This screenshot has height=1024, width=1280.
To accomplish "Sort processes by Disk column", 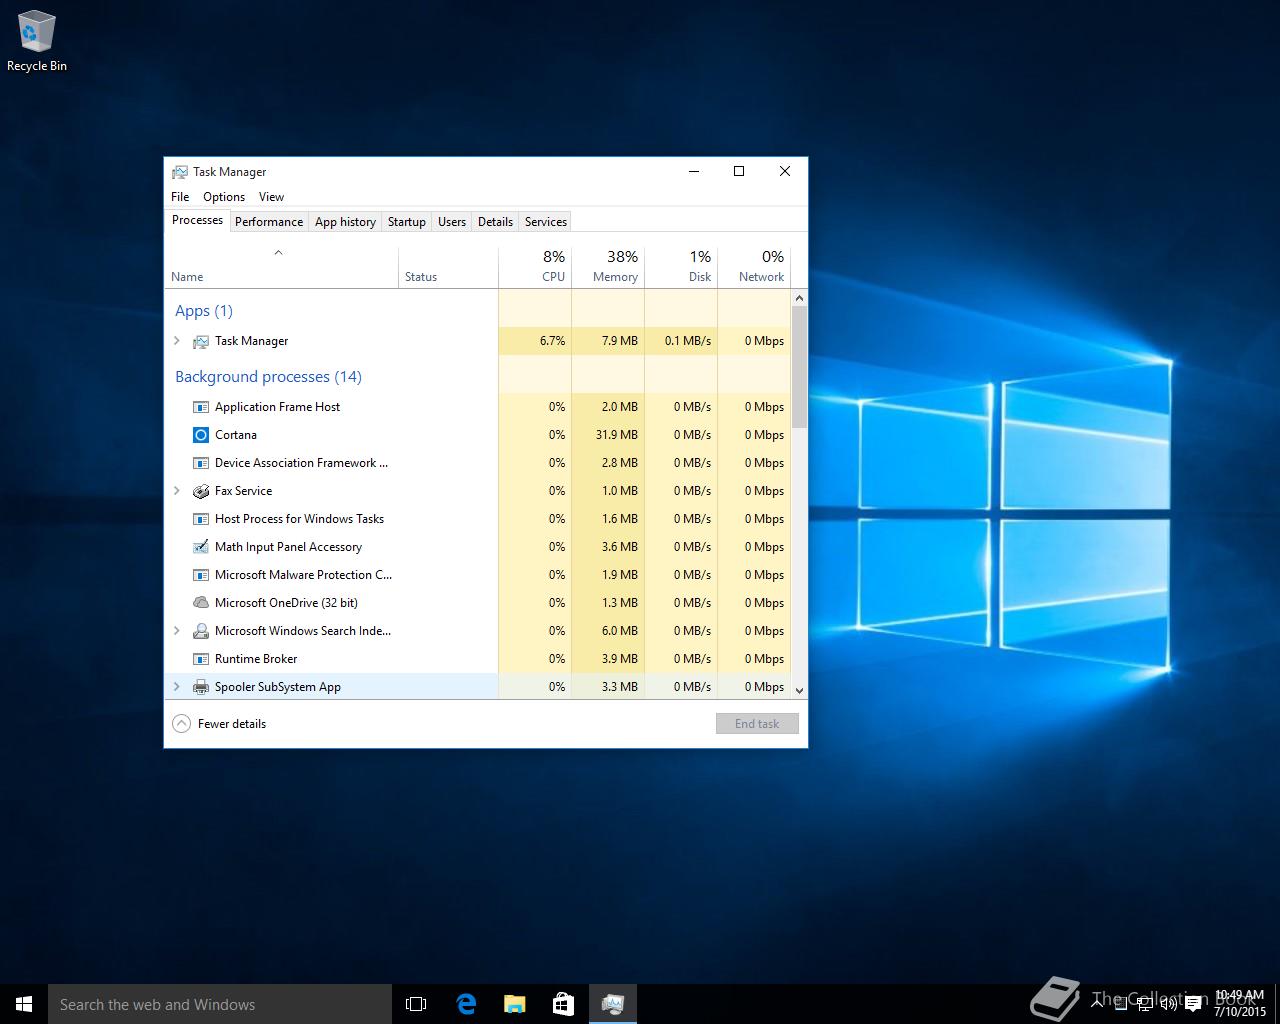I will click(x=681, y=267).
